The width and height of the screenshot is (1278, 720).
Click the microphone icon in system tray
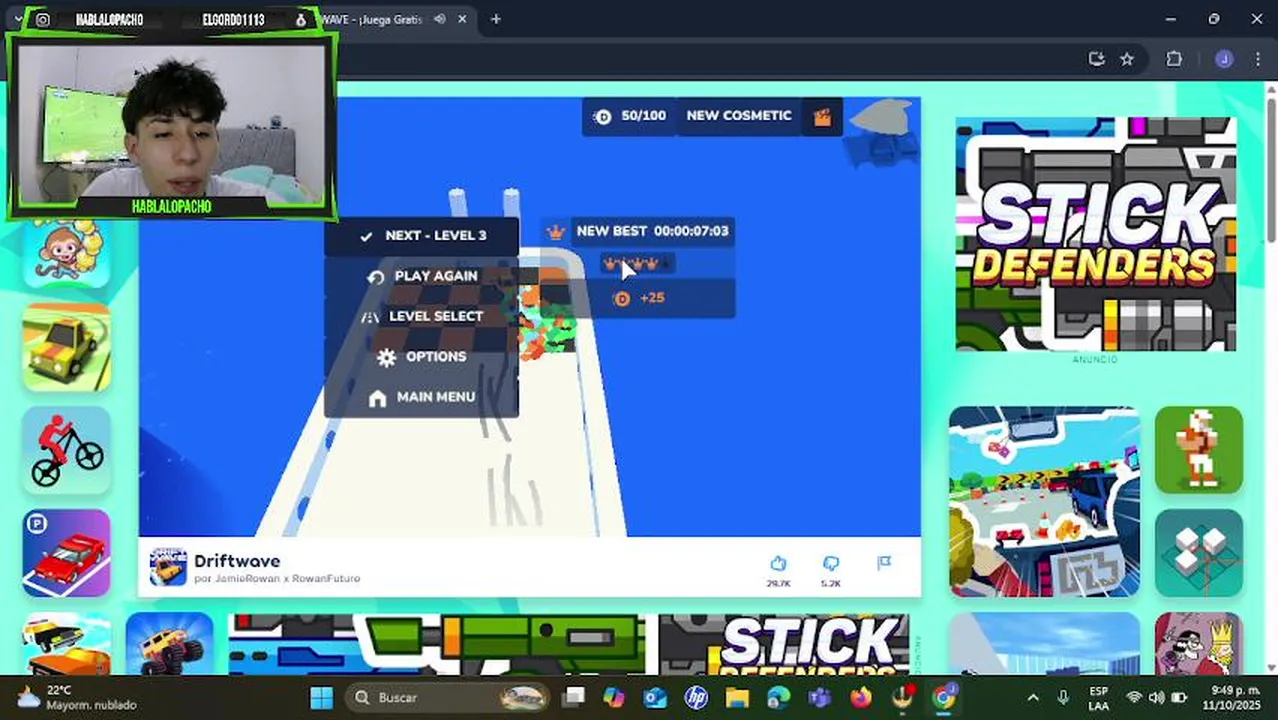[x=1063, y=697]
